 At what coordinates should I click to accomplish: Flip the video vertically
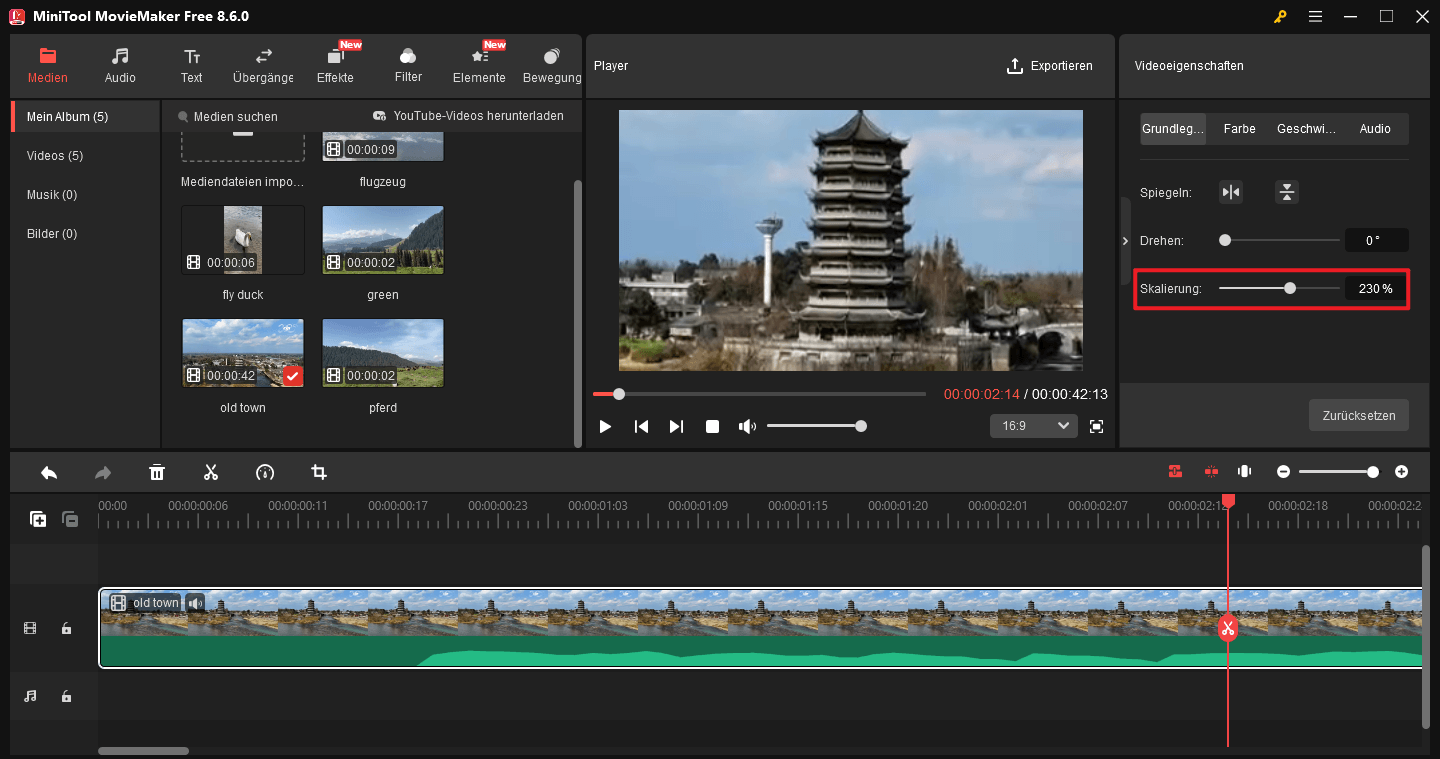click(x=1286, y=191)
